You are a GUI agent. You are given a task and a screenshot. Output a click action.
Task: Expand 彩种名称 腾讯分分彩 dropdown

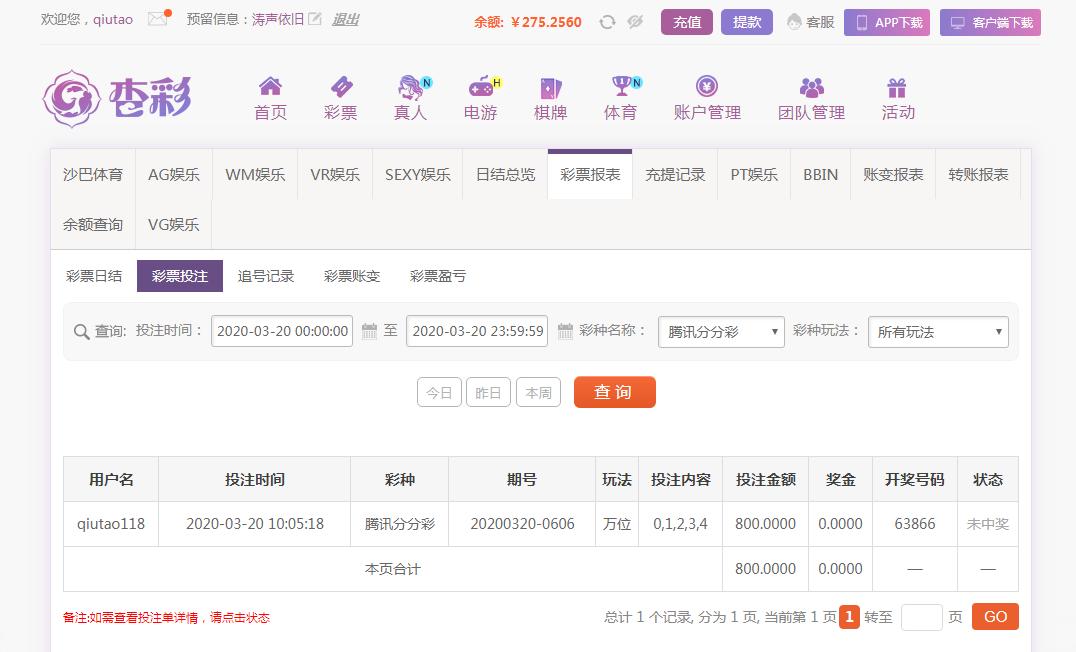click(x=721, y=331)
